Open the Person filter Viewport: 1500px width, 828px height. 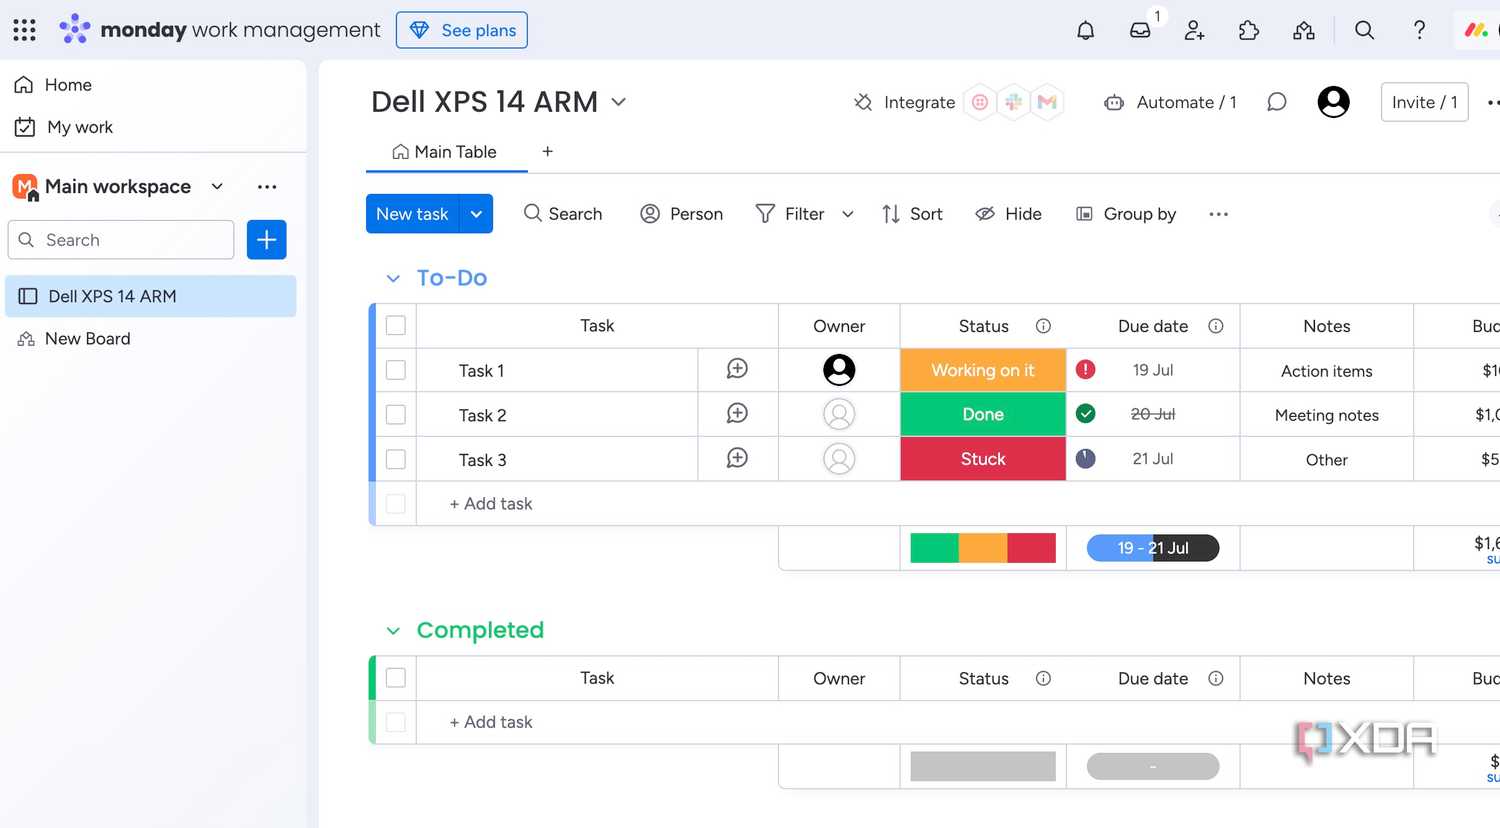click(682, 214)
